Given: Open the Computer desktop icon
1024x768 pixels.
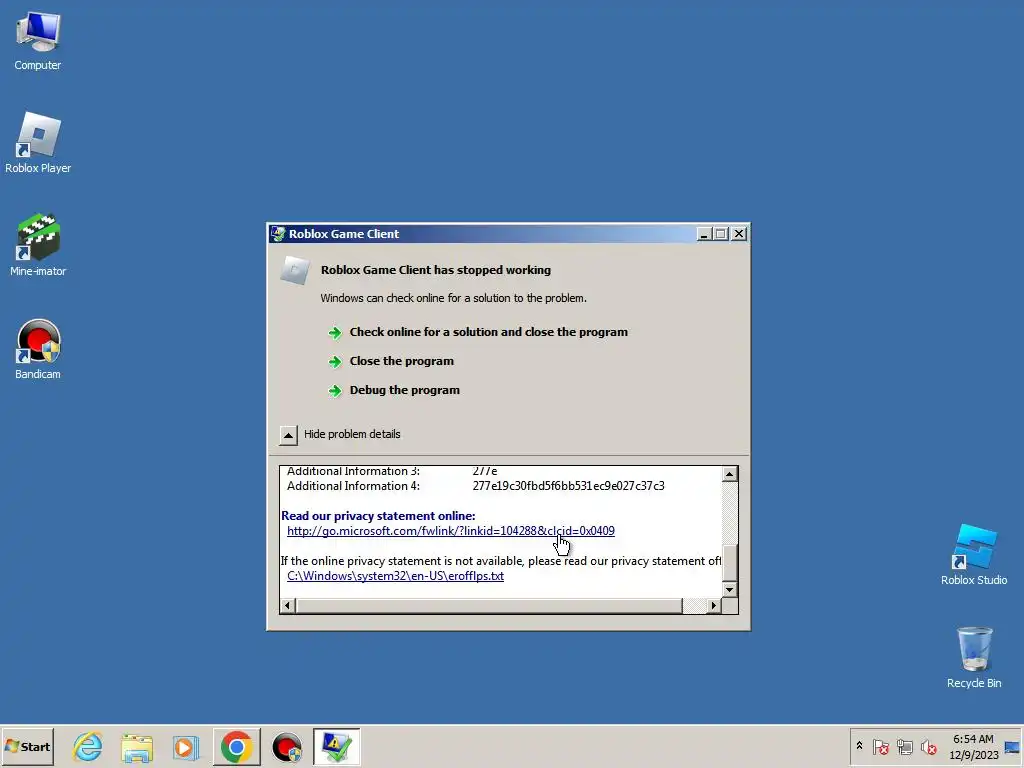Looking at the screenshot, I should [x=38, y=40].
